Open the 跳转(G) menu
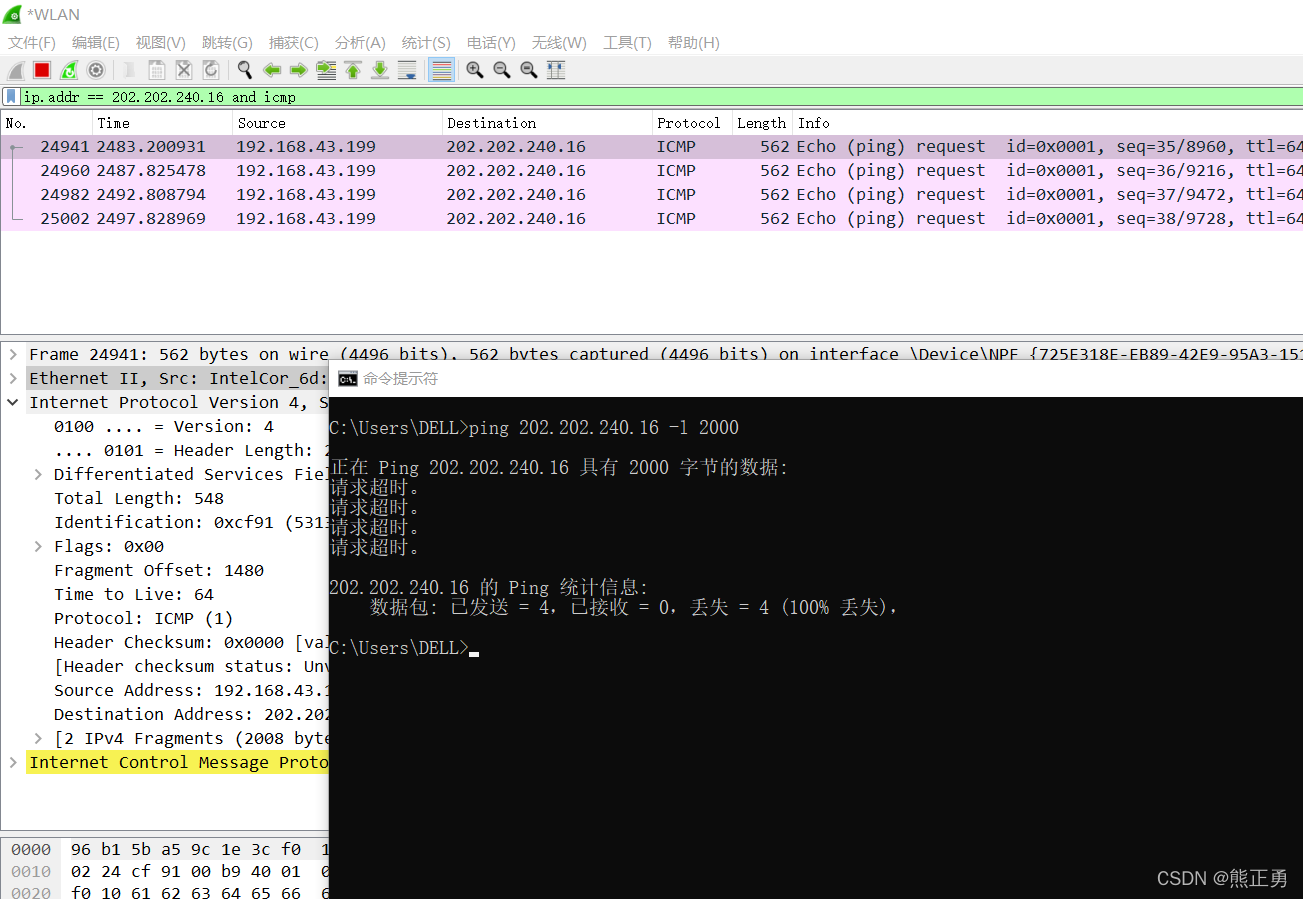Screen dimensions: 1303x899 coord(227,43)
